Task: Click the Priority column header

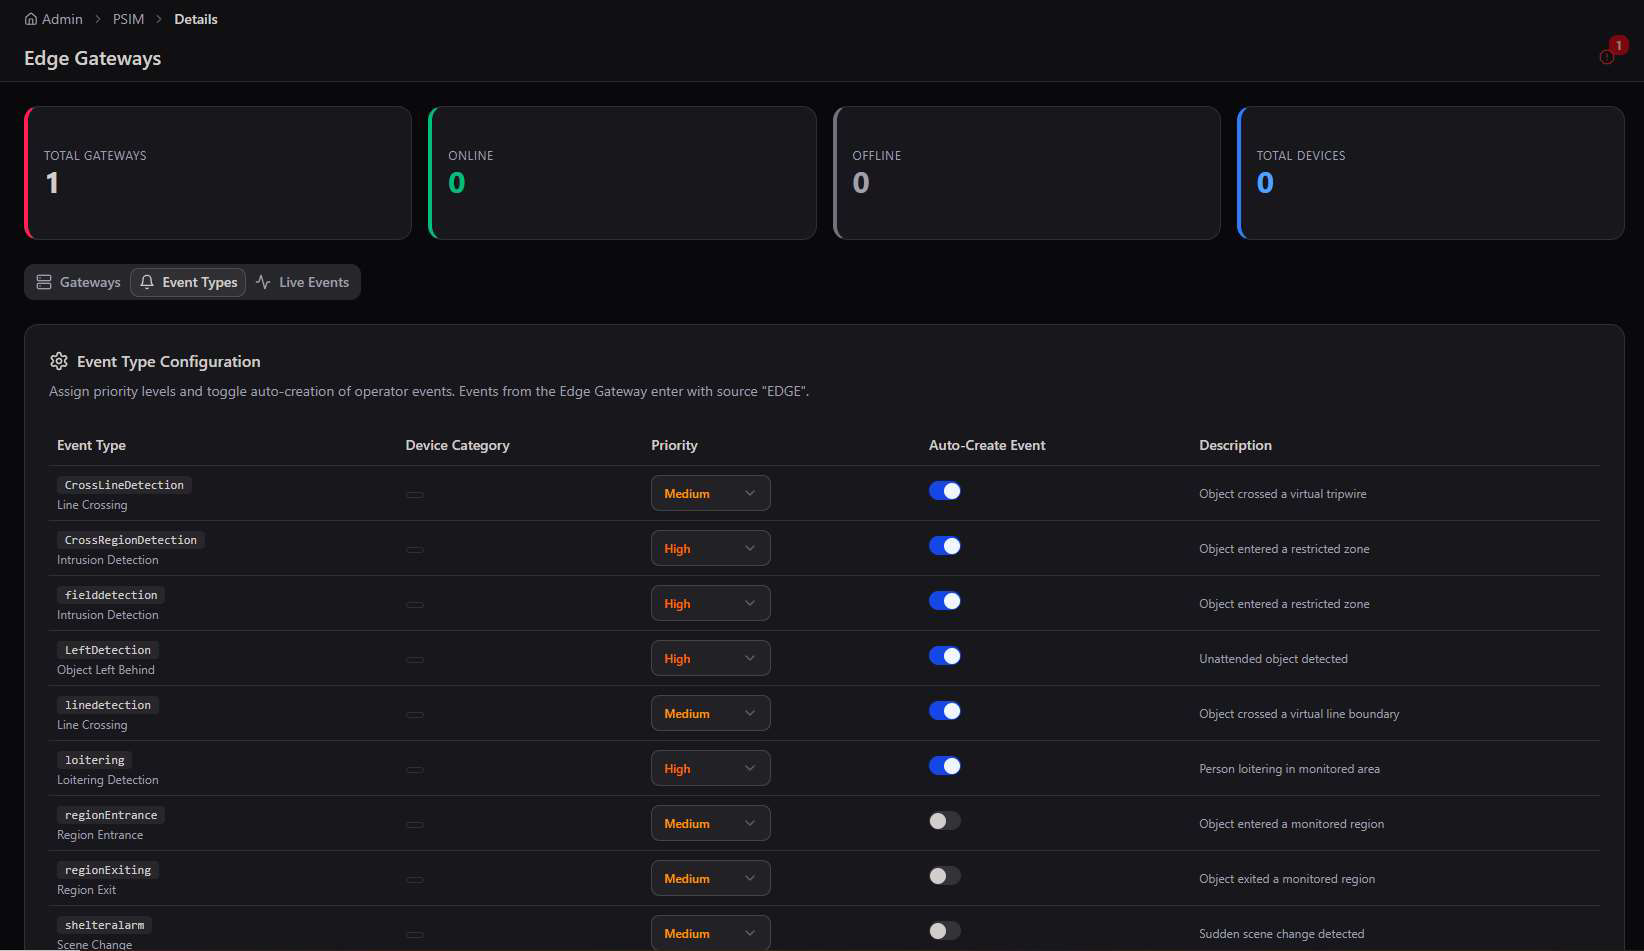Action: [x=674, y=445]
